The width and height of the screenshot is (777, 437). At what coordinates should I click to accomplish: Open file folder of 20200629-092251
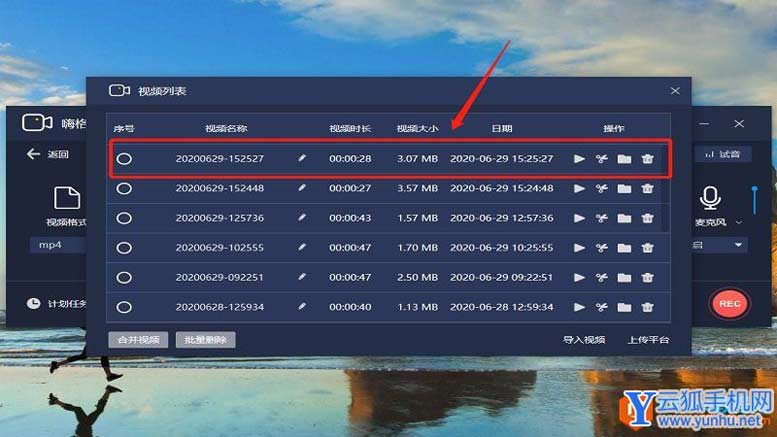(x=624, y=277)
